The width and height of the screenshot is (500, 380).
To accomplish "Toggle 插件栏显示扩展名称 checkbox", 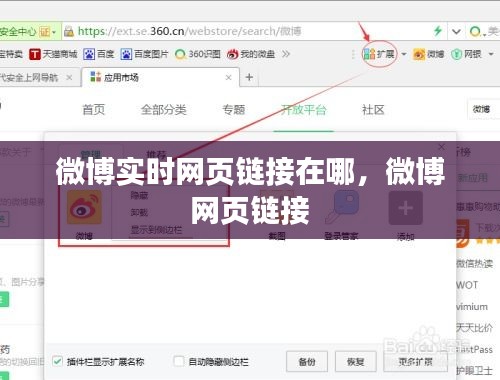I will (x=57, y=361).
